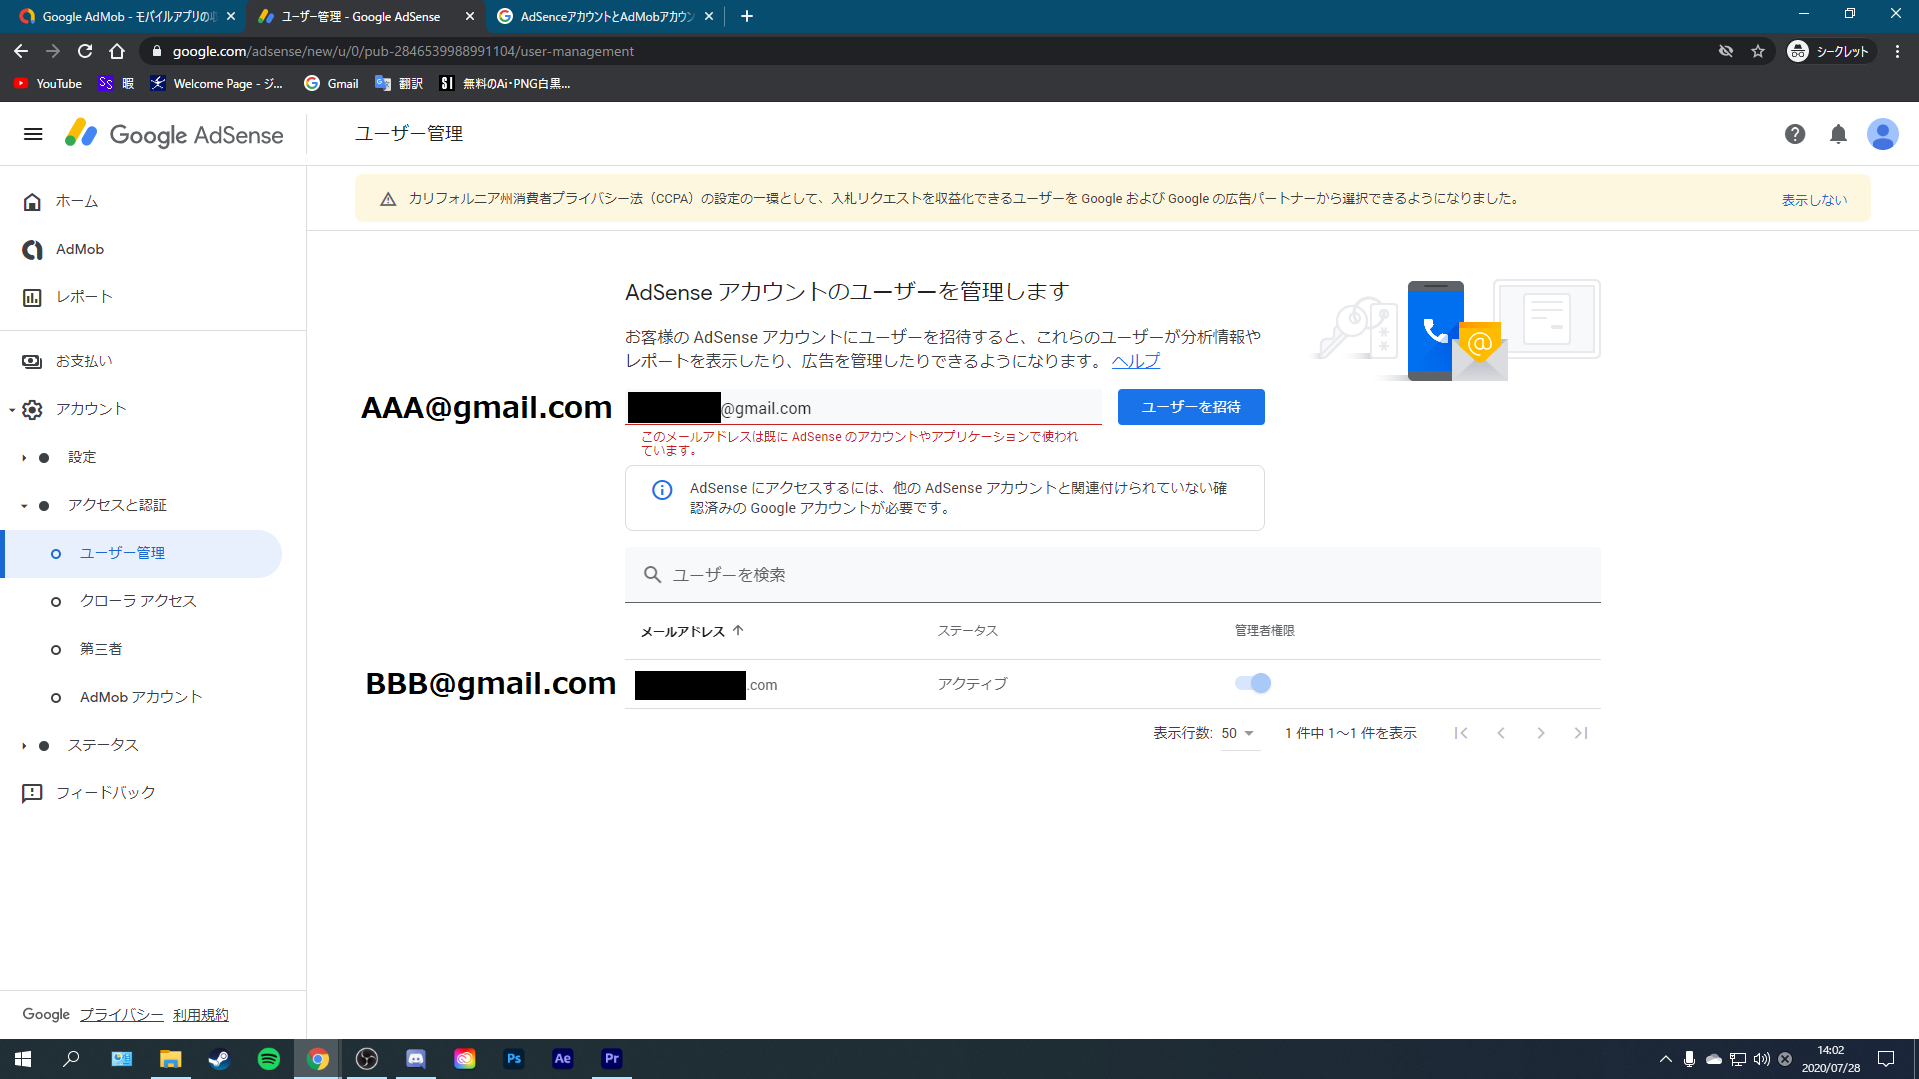
Task: Click the レポート chart icon
Action: pos(32,297)
